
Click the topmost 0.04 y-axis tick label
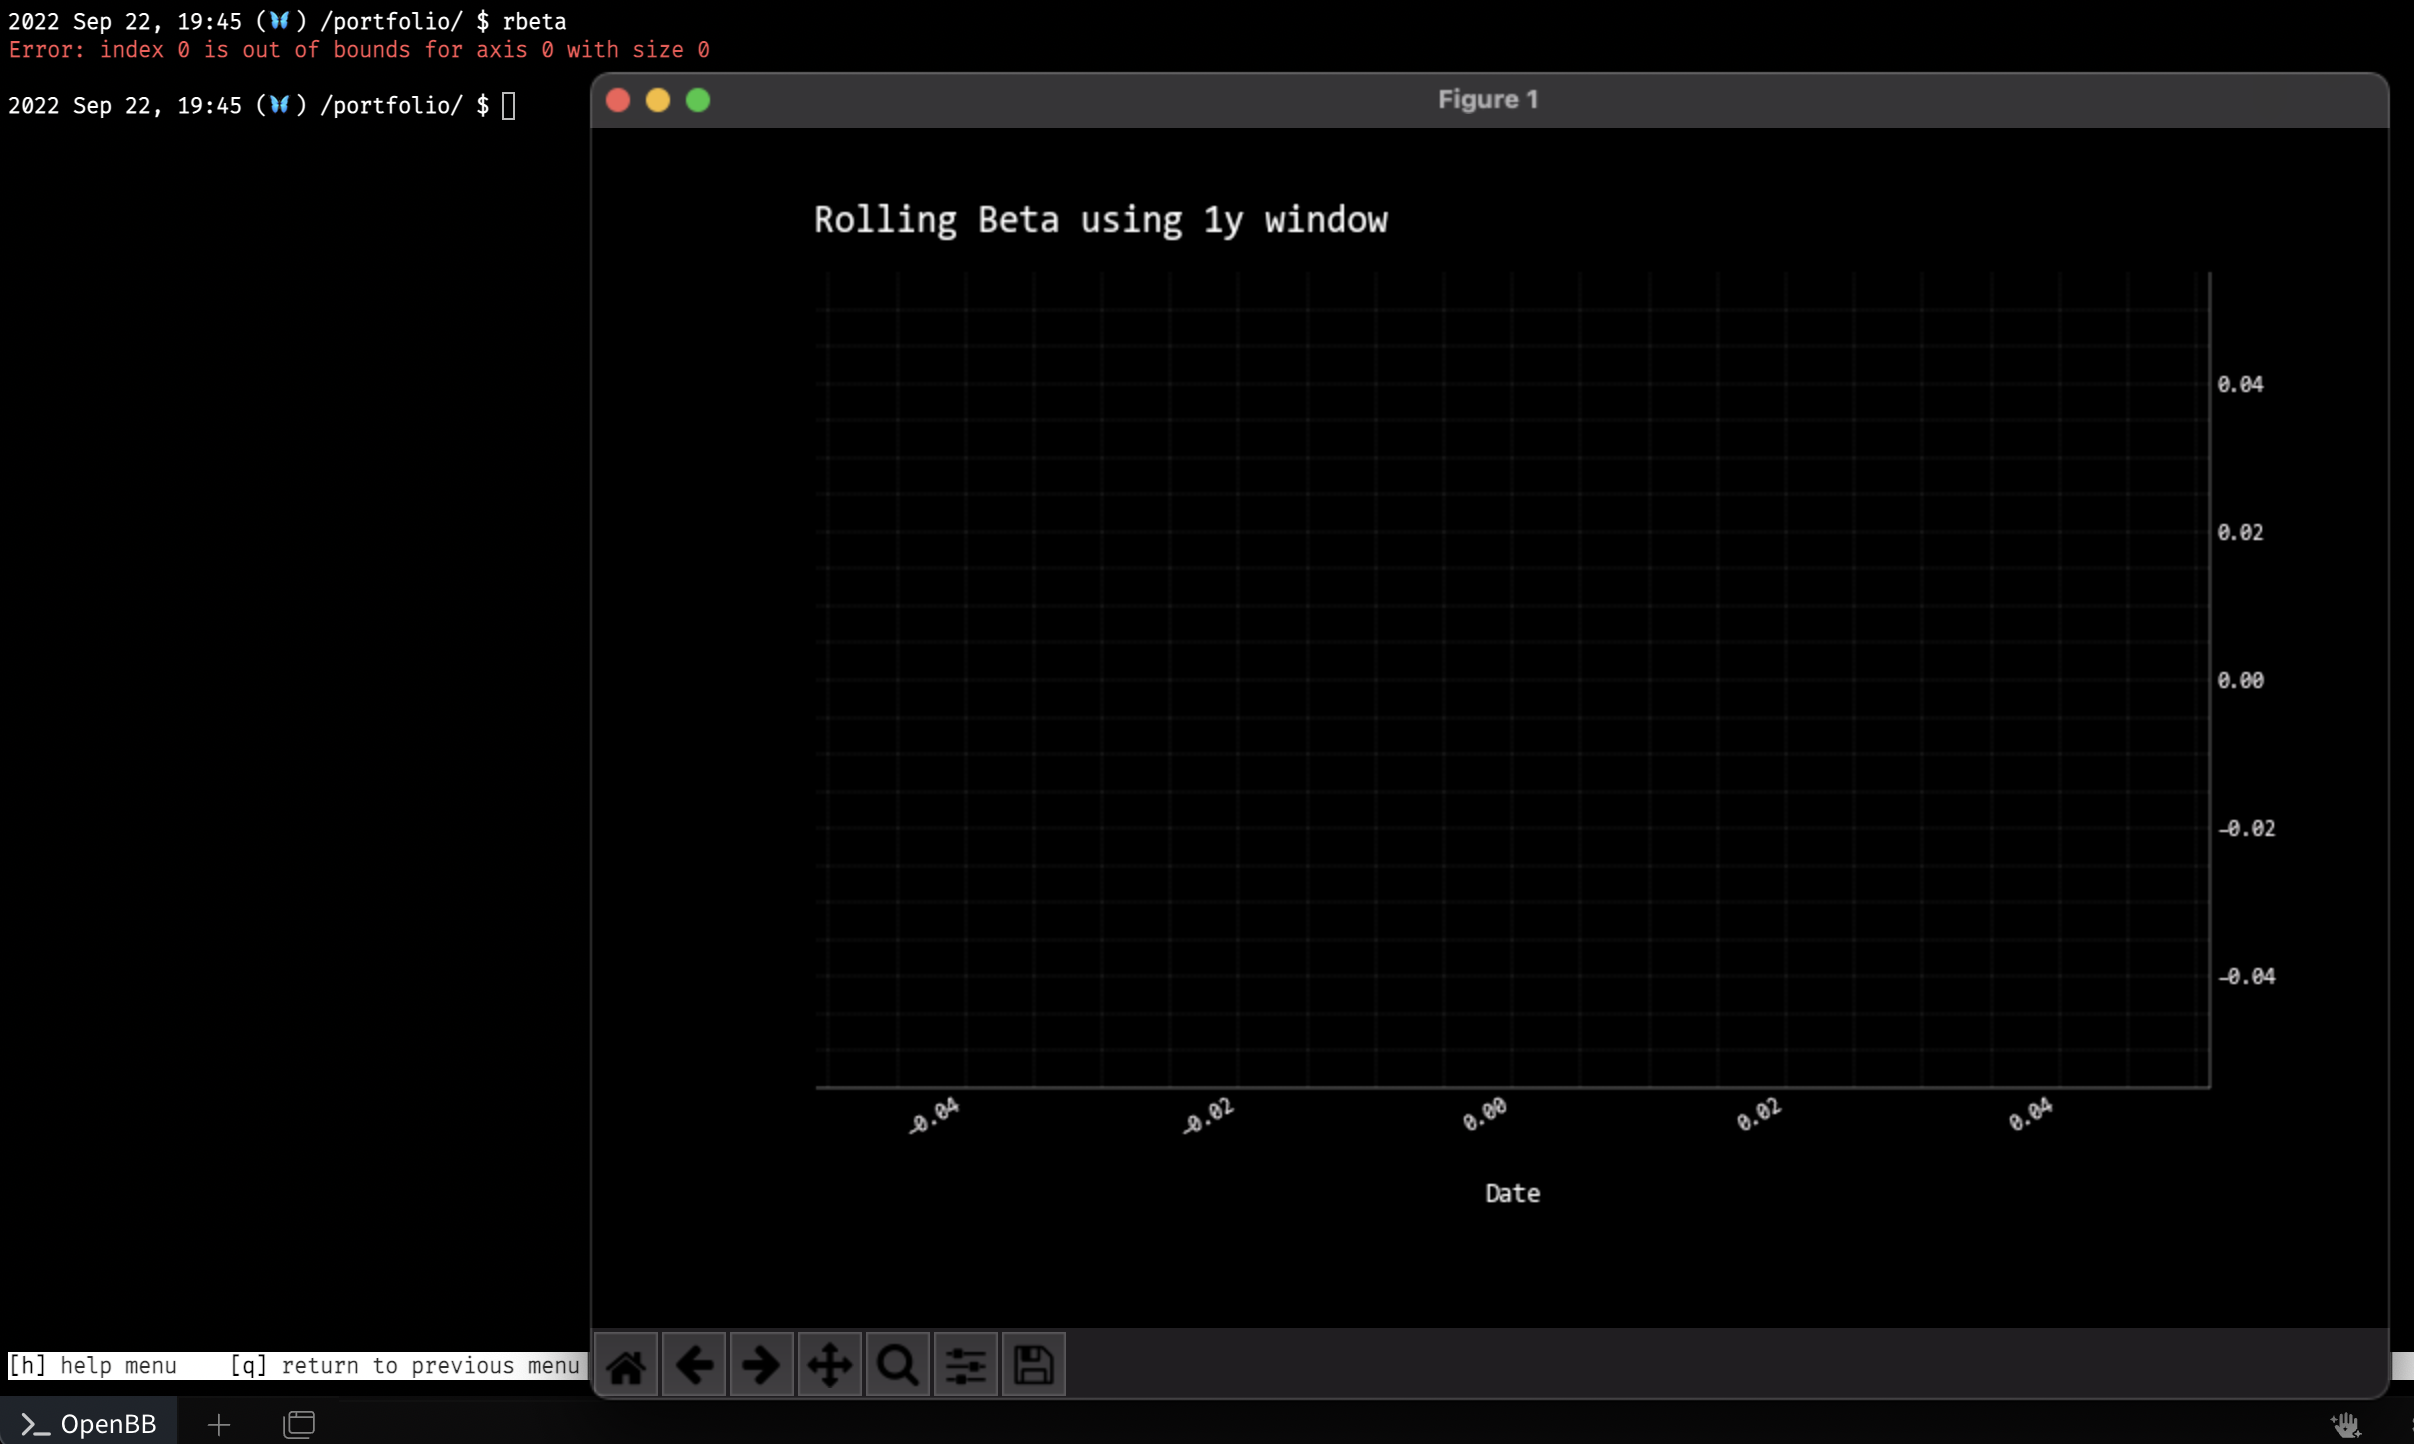[2240, 385]
